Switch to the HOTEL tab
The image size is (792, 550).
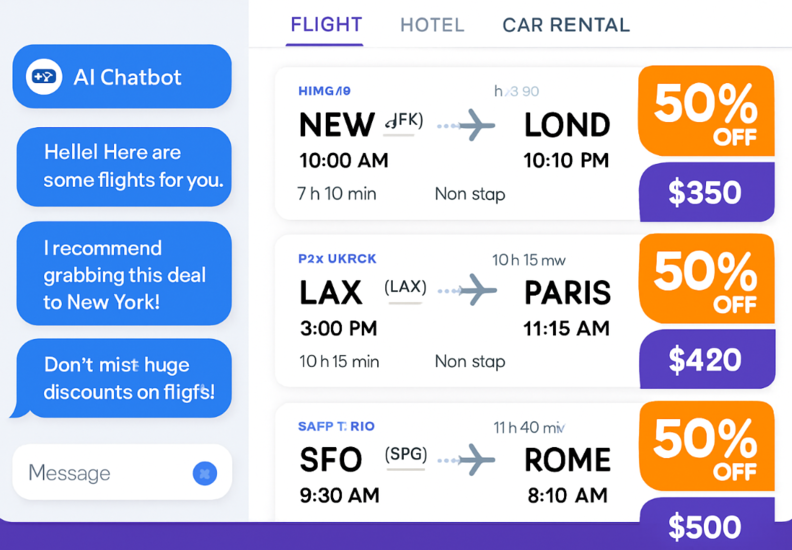coord(432,25)
